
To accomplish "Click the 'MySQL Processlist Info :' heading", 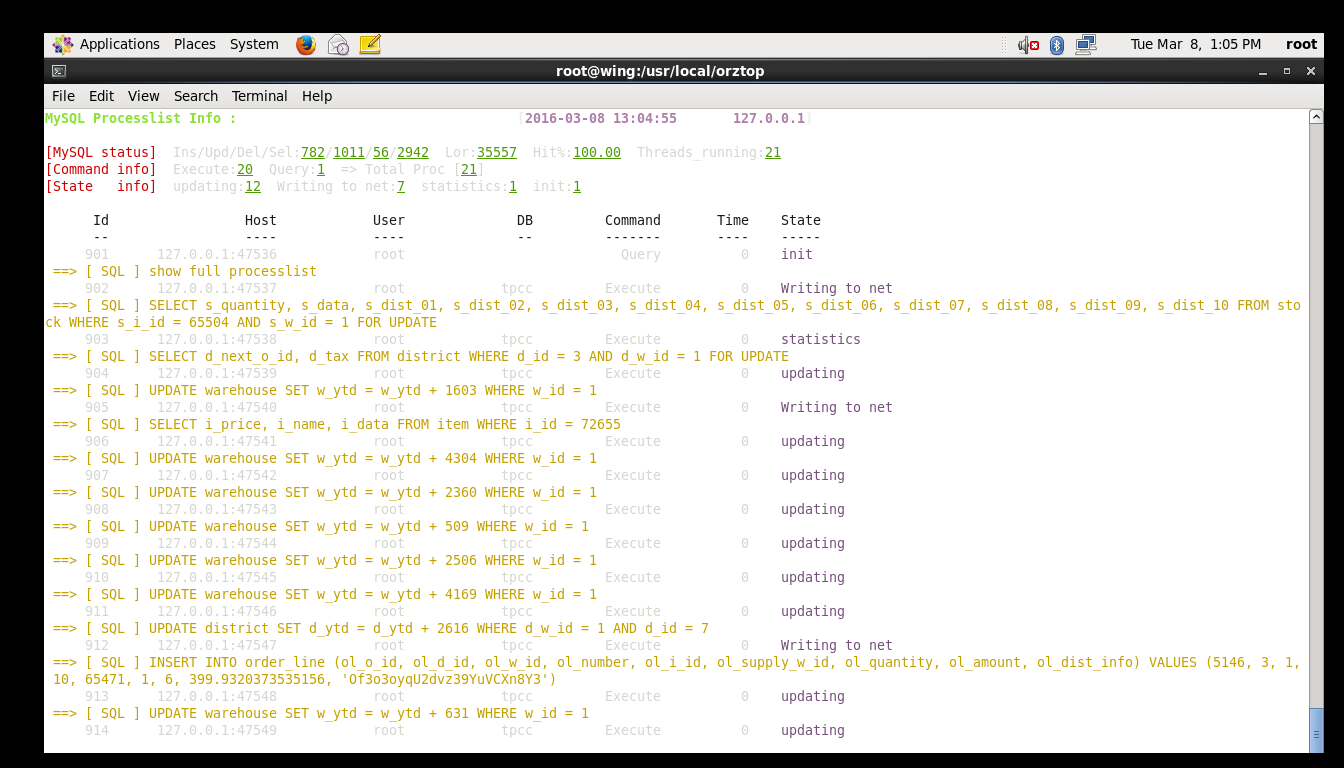I will 141,118.
